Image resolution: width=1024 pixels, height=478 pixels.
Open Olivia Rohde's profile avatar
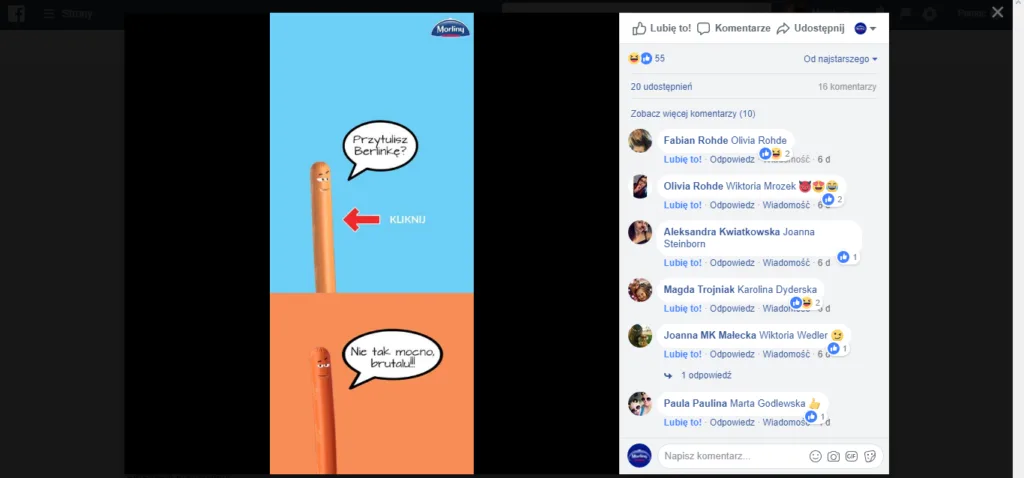[x=640, y=186]
